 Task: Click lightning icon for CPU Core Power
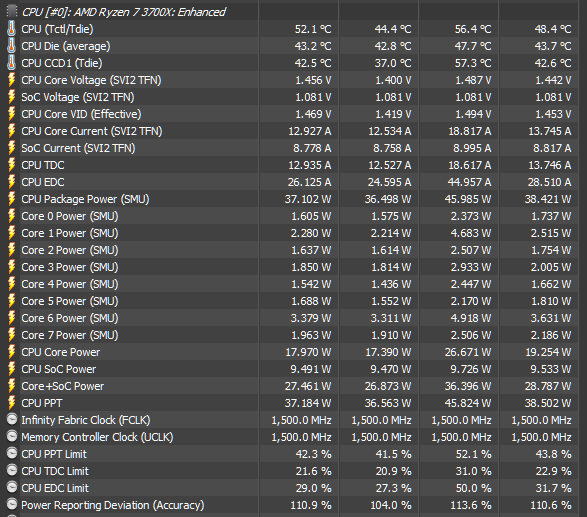coord(12,352)
